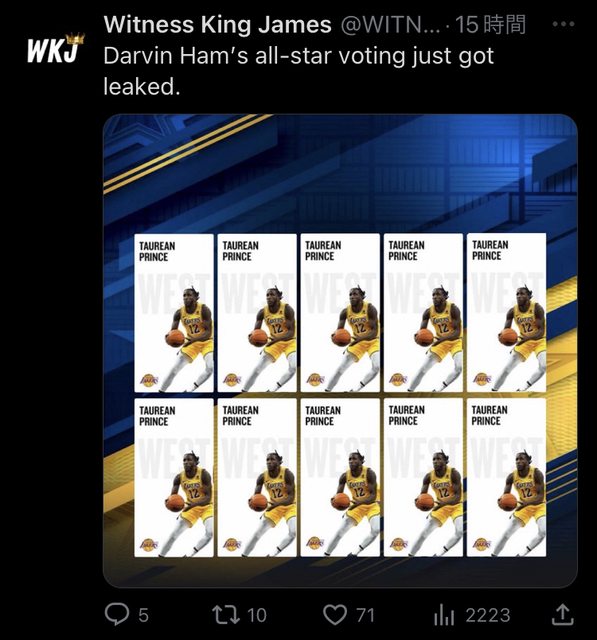Viewport: 597px width, 640px height.
Task: Open the WKJ profile avatar
Action: point(56,48)
